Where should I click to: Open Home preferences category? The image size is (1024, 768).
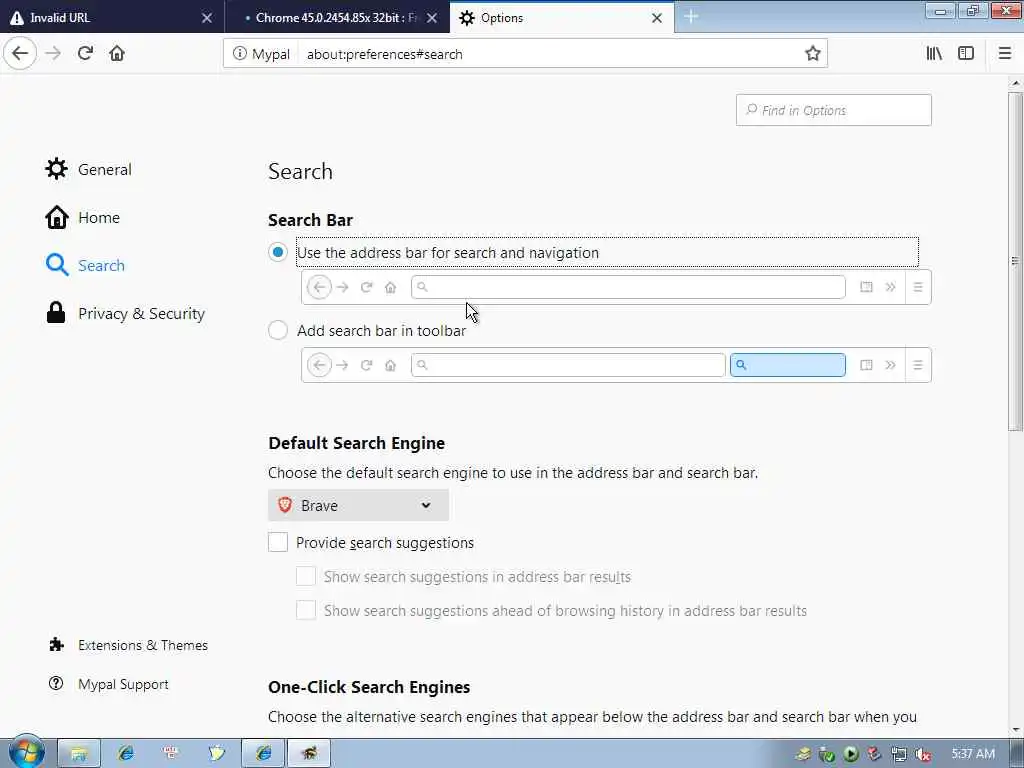83,217
